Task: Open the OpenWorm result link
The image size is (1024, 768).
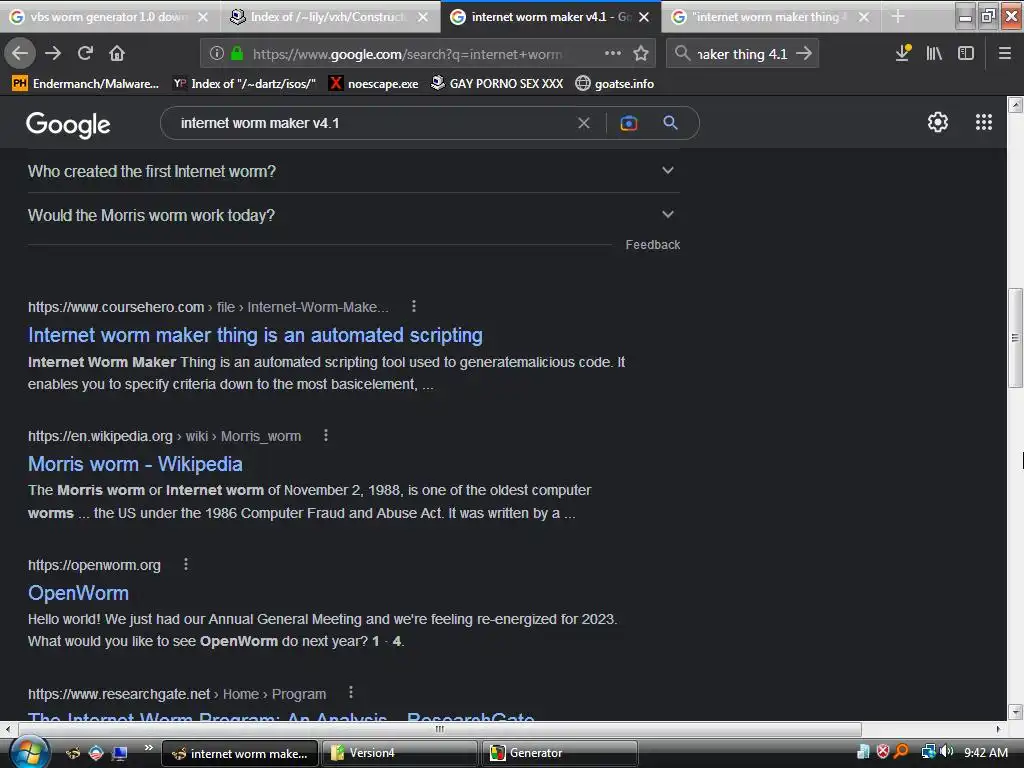Action: click(78, 593)
